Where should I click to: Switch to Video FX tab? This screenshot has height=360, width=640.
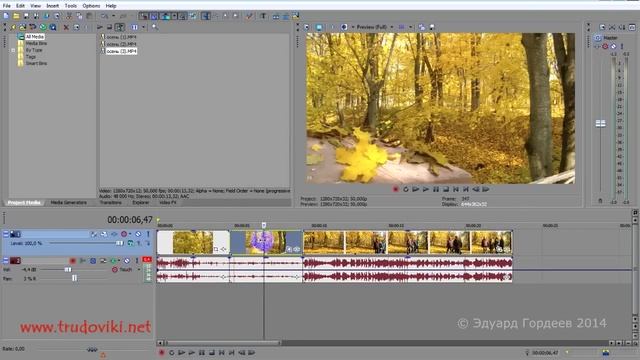pyautogui.click(x=168, y=202)
